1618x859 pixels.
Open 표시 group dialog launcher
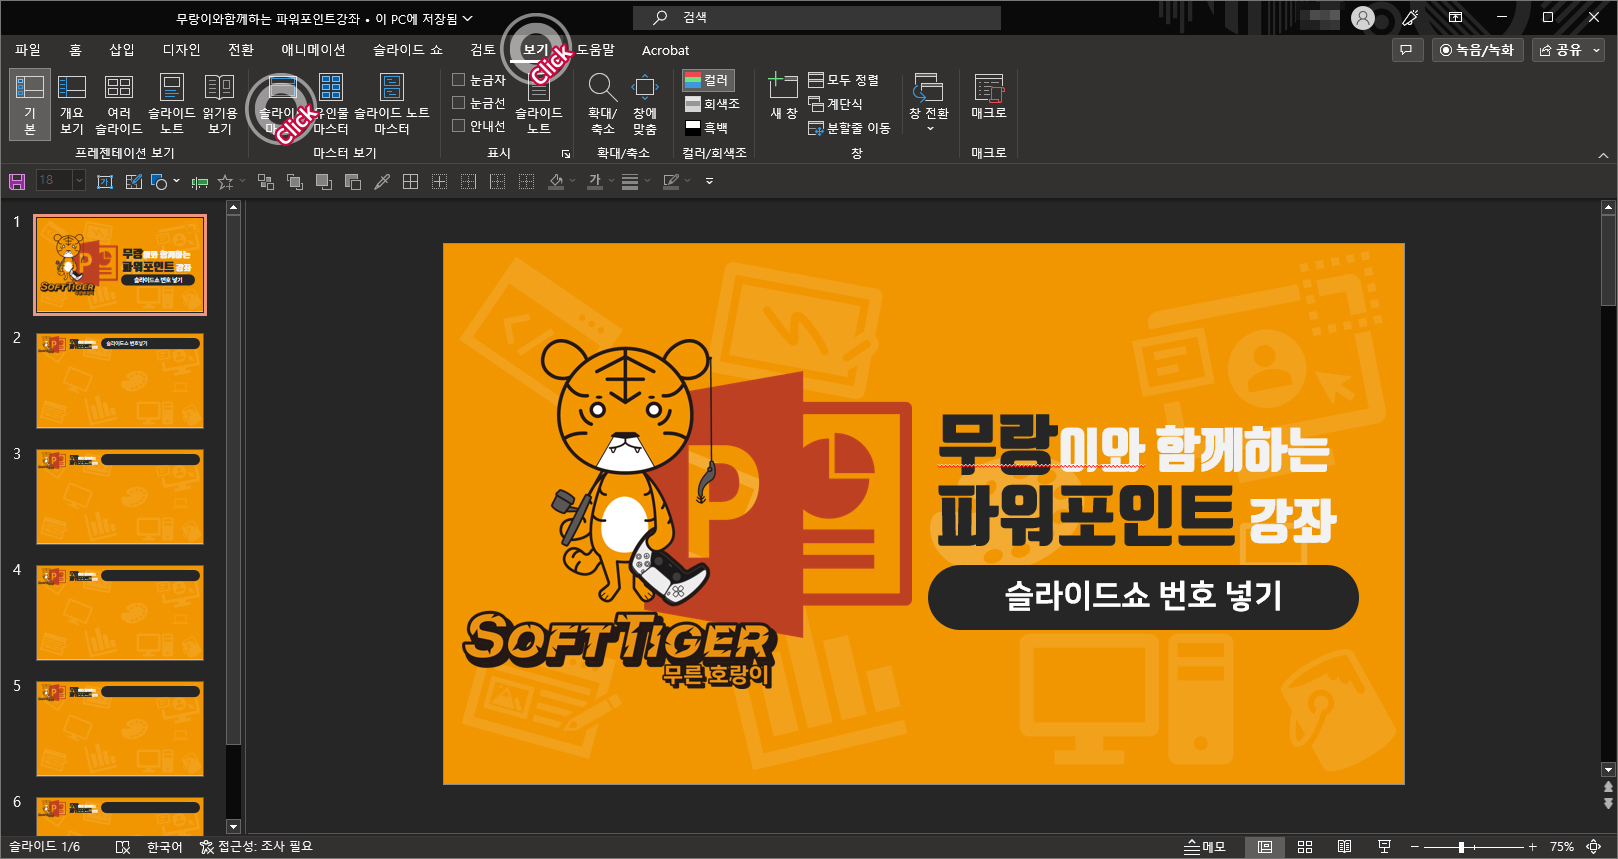point(566,154)
